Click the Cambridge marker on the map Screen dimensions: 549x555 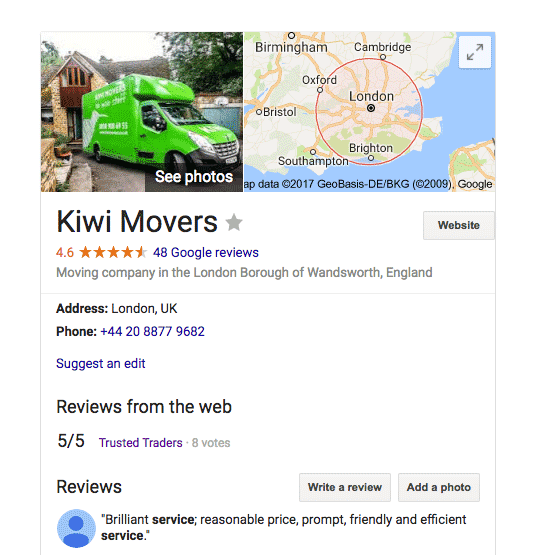383,57
